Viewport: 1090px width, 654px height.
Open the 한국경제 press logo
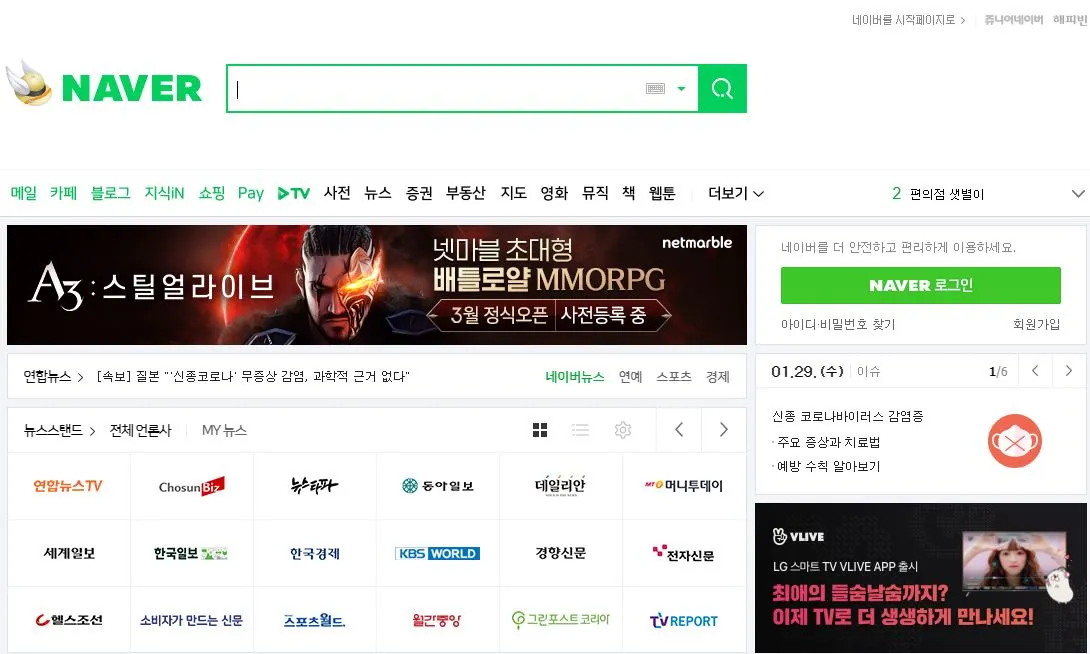click(315, 553)
